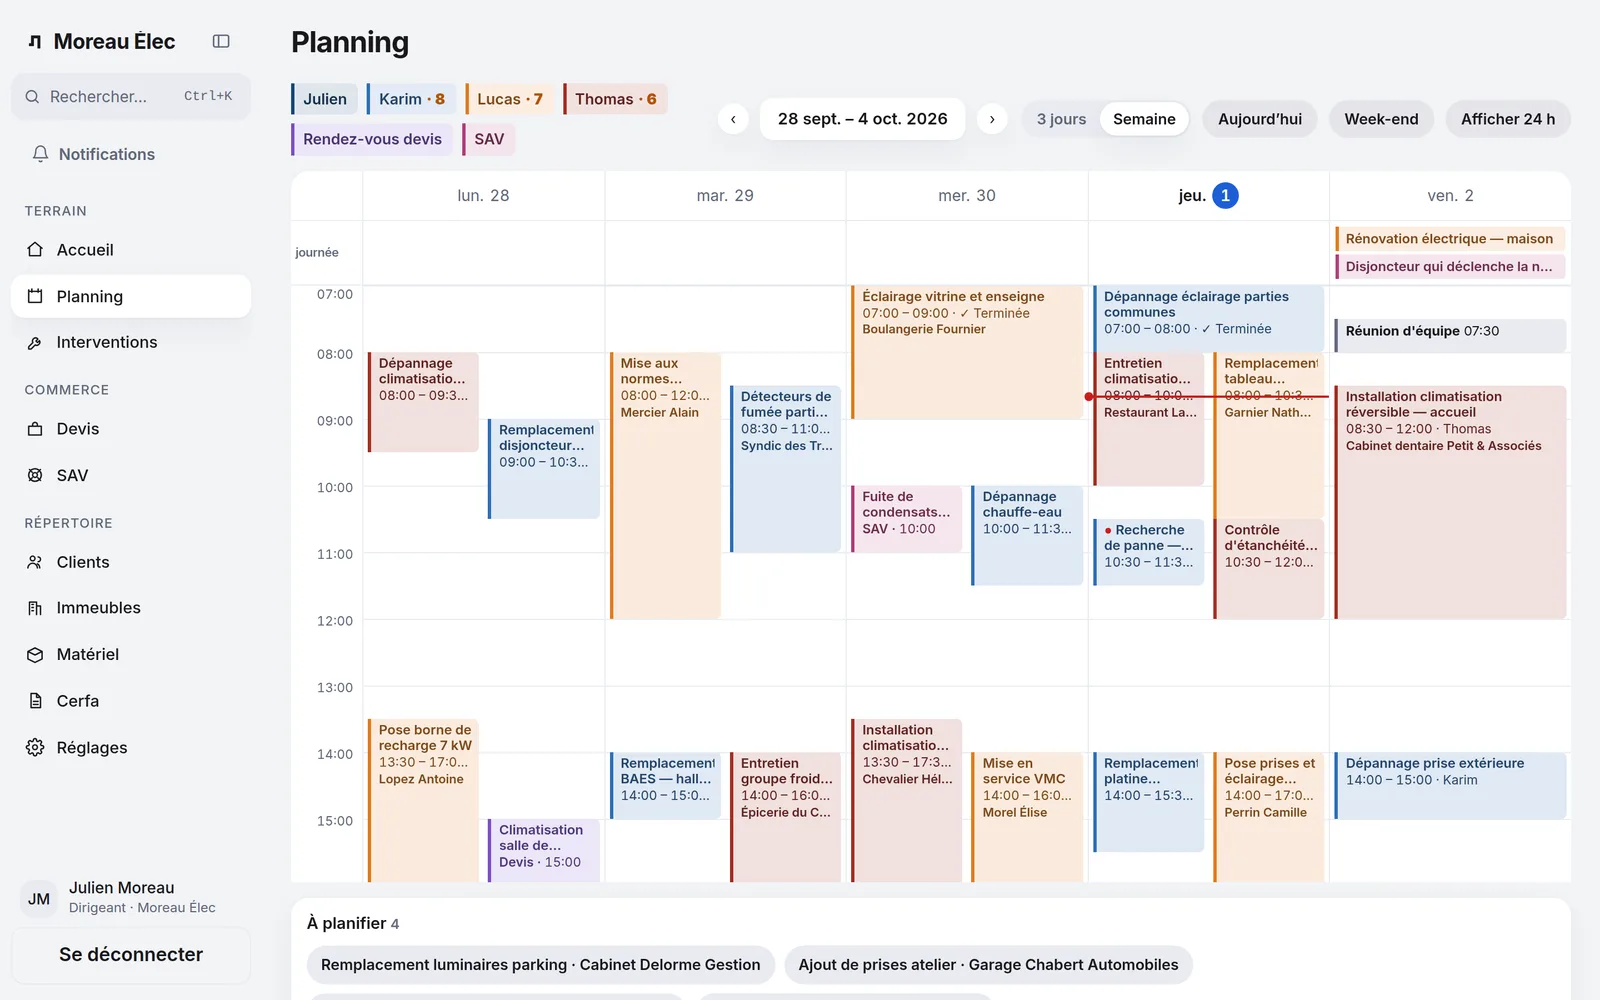Click the Moreau Élec logo icon
Image resolution: width=1600 pixels, height=1000 pixels.
pyautogui.click(x=35, y=42)
